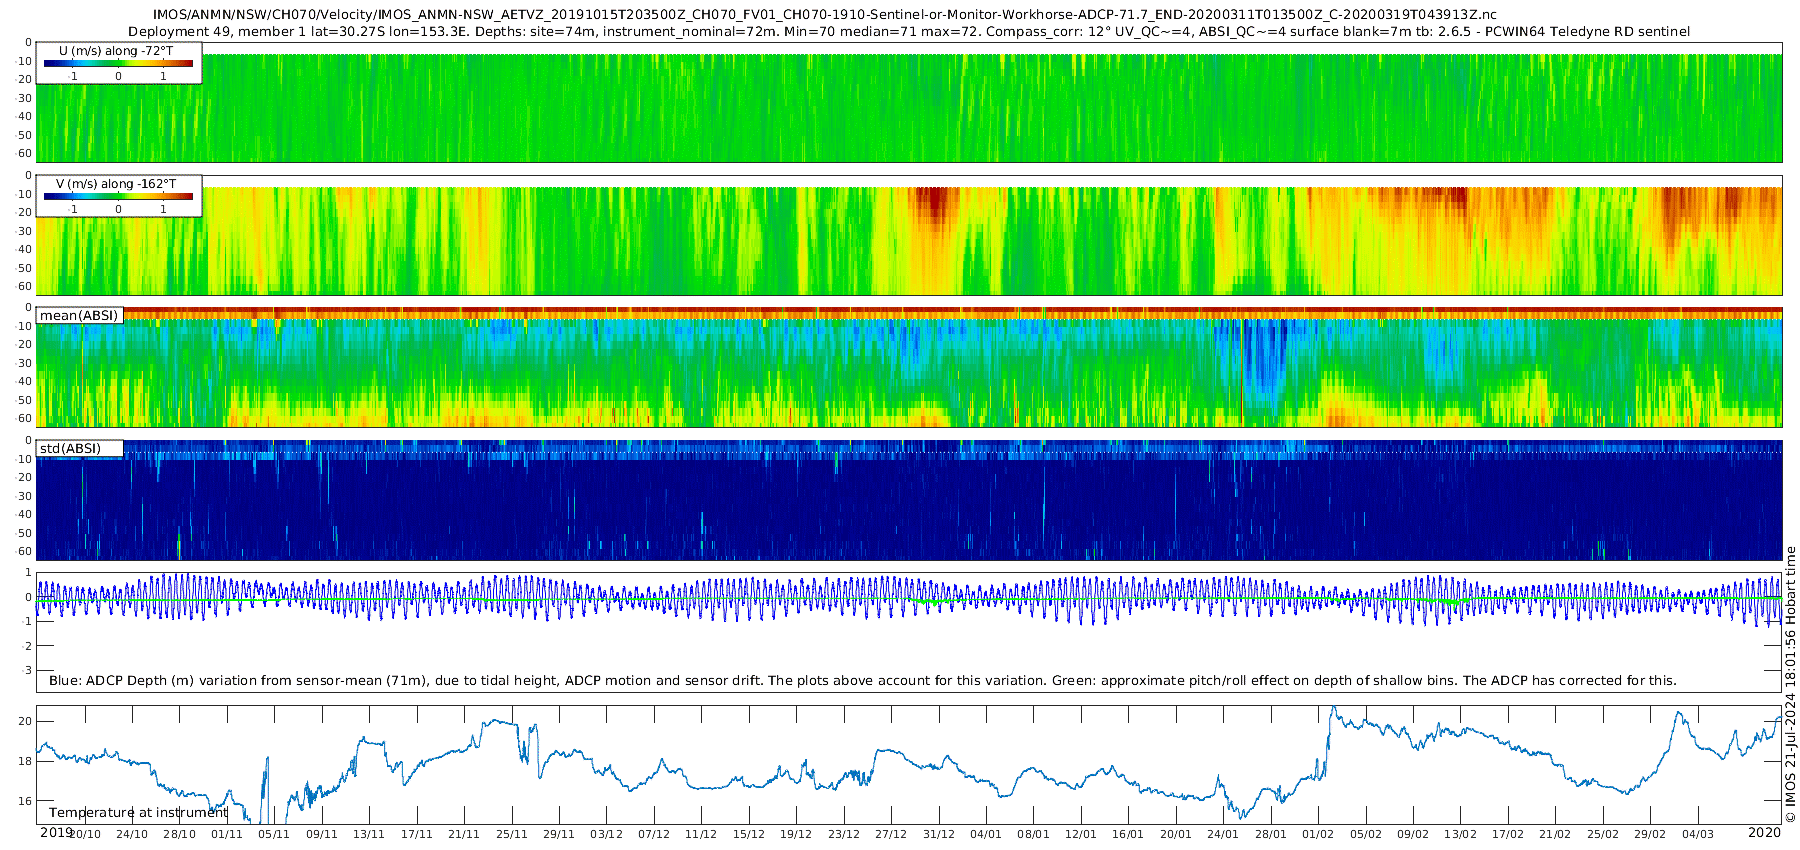The width and height of the screenshot is (1800, 850).
Task: Click the '31/12' date tick label
Action: pos(939,834)
